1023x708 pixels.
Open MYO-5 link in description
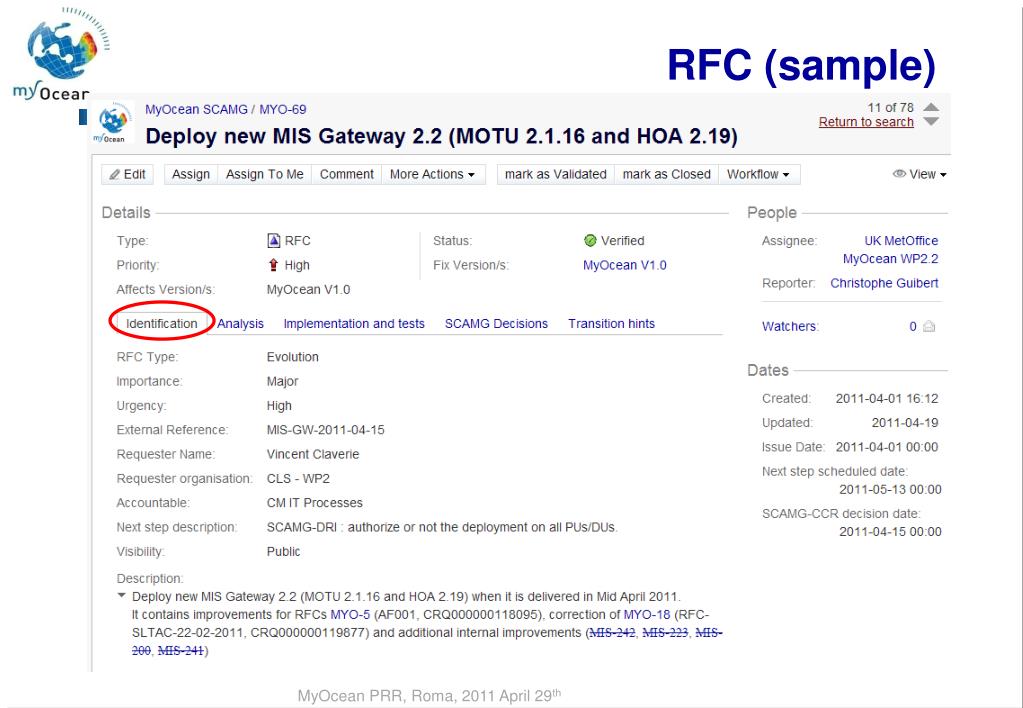tap(350, 615)
